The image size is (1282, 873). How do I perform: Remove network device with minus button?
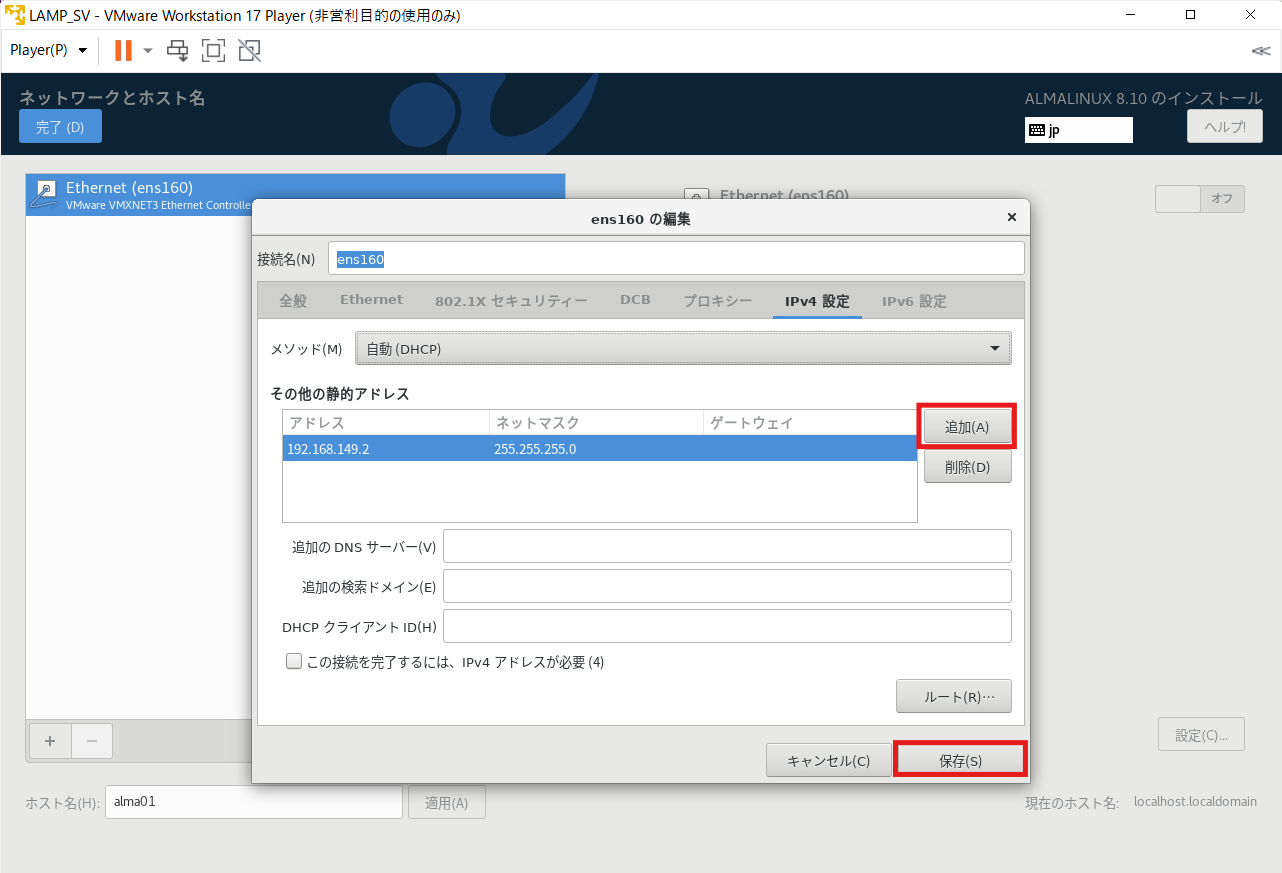tap(92, 741)
